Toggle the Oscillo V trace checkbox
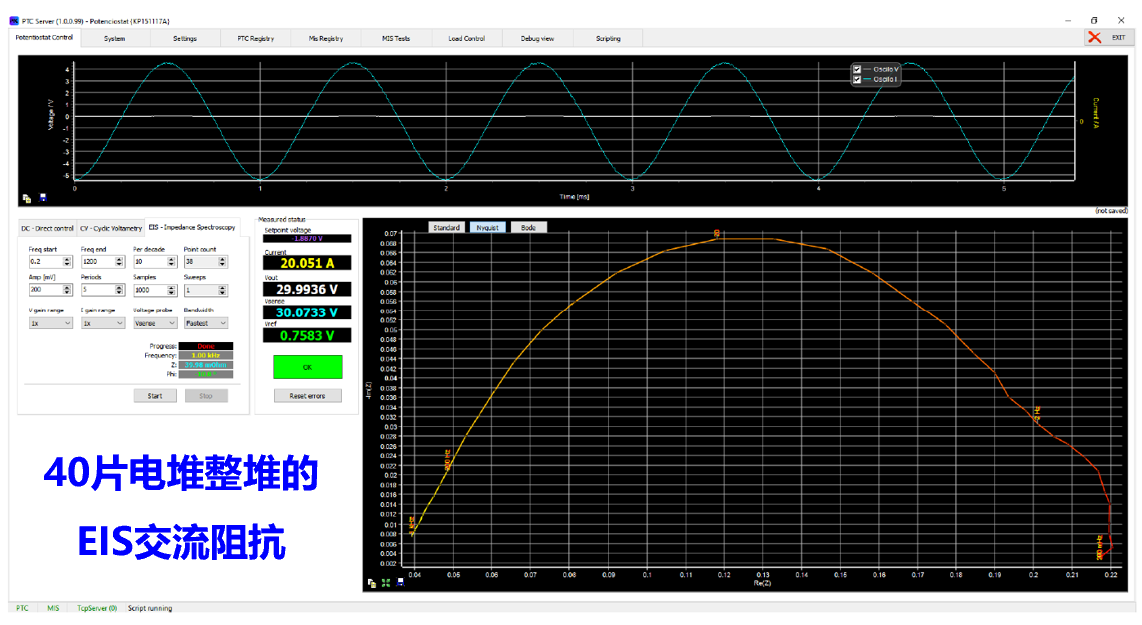Image resolution: width=1142 pixels, height=625 pixels. (x=857, y=69)
